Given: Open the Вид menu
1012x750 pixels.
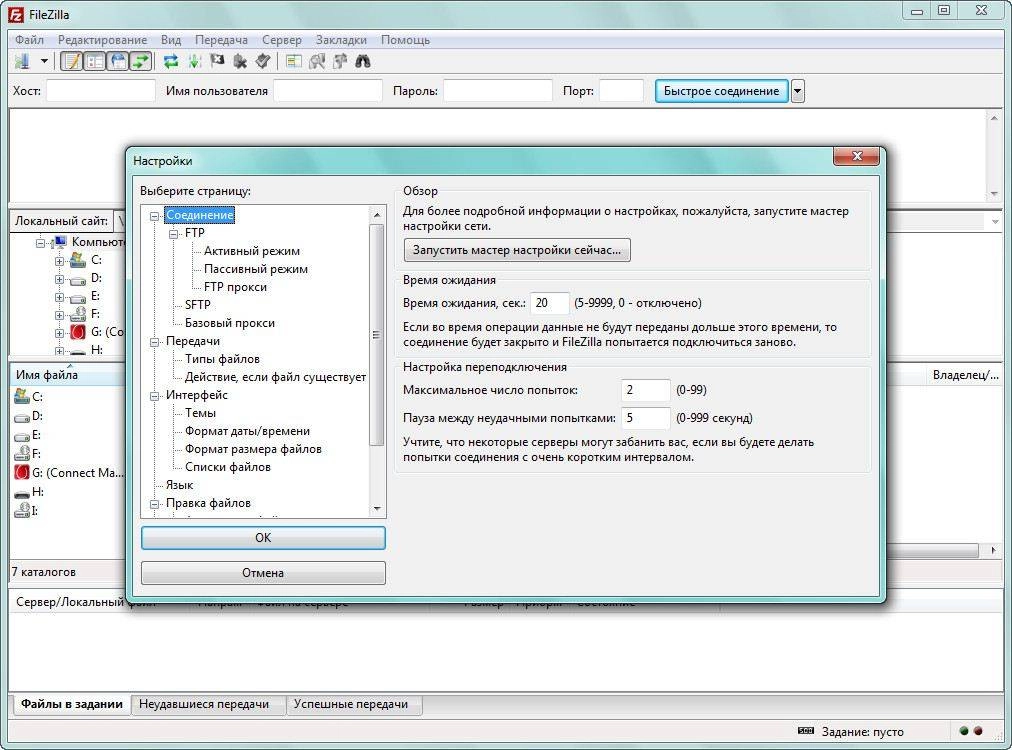Looking at the screenshot, I should click(x=171, y=39).
